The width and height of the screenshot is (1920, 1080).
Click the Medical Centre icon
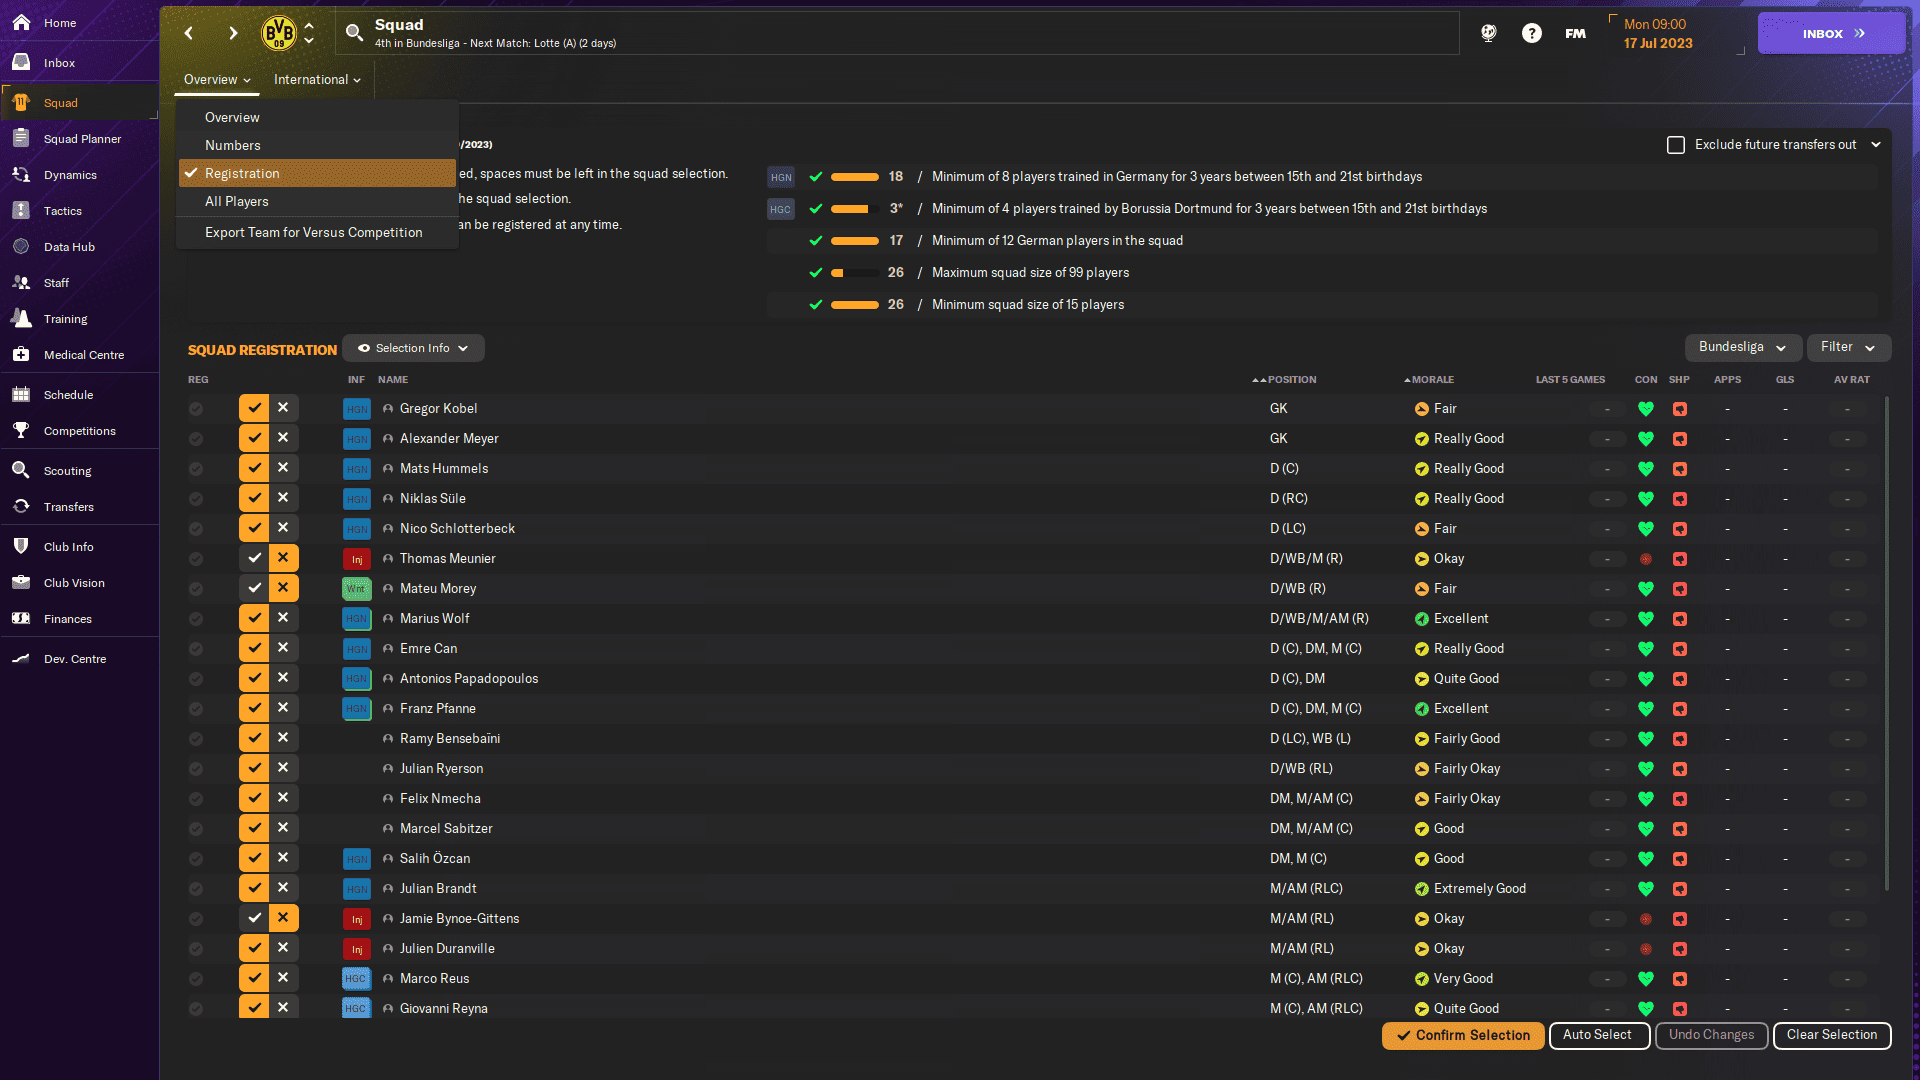point(21,354)
